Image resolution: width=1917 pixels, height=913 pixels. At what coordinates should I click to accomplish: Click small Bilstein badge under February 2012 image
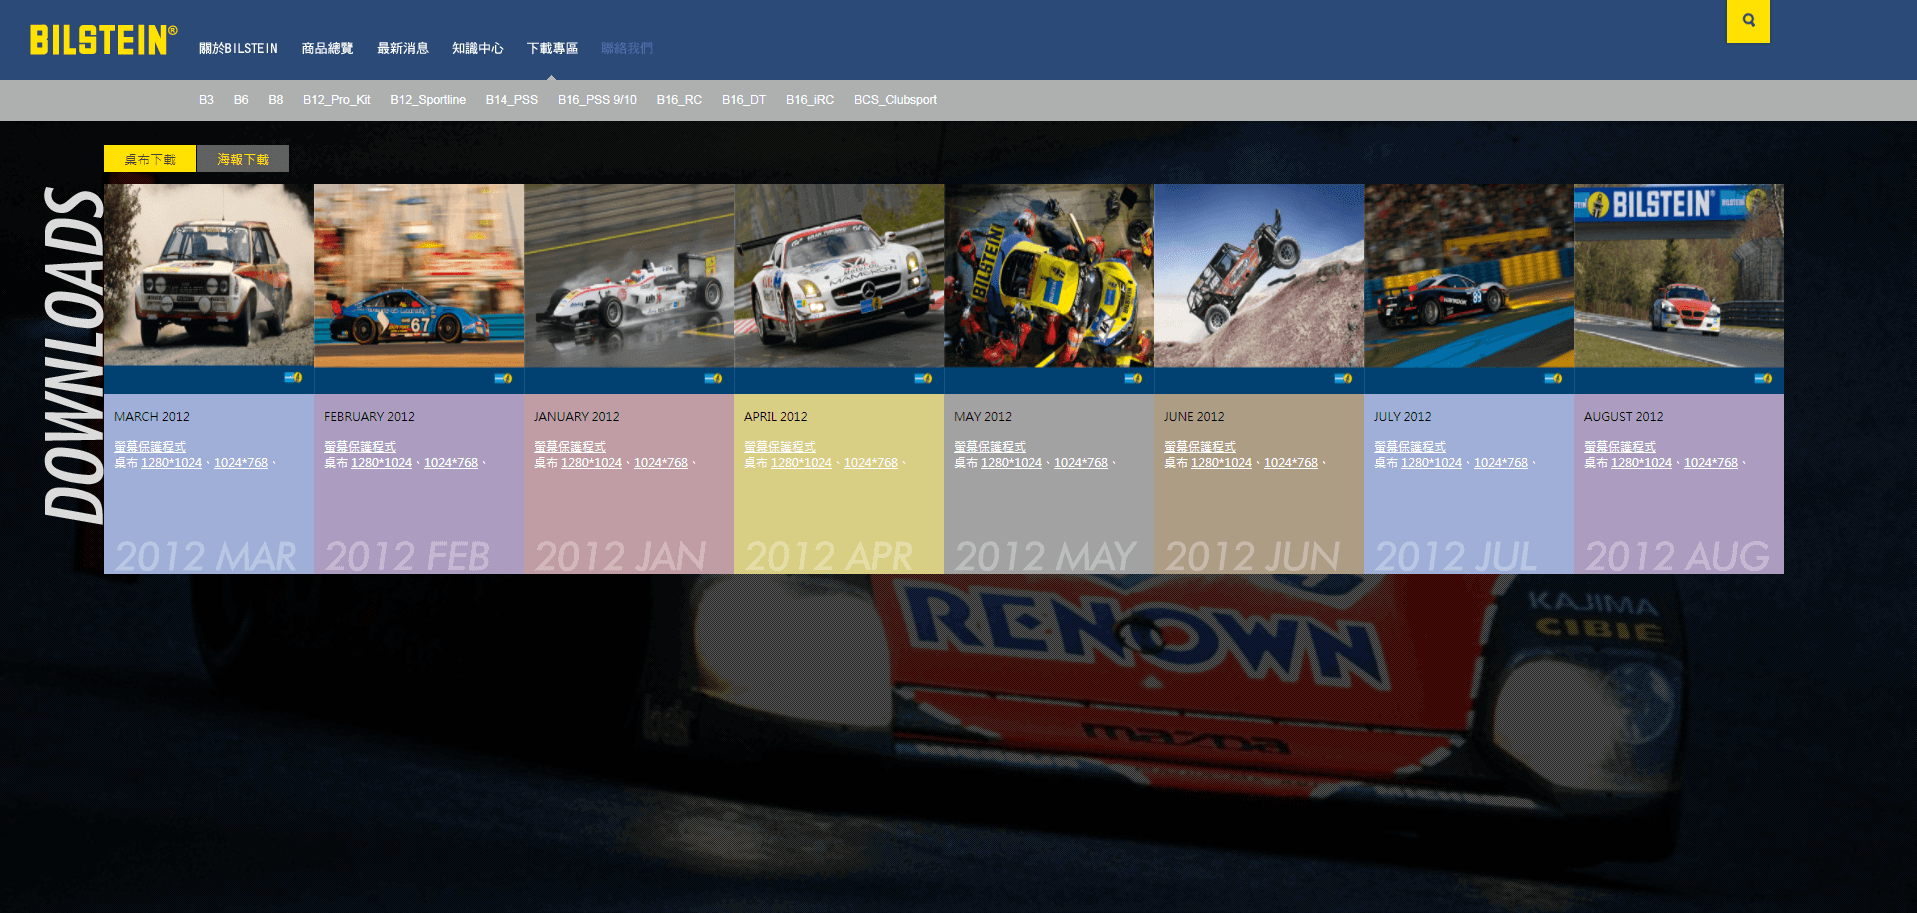503,378
